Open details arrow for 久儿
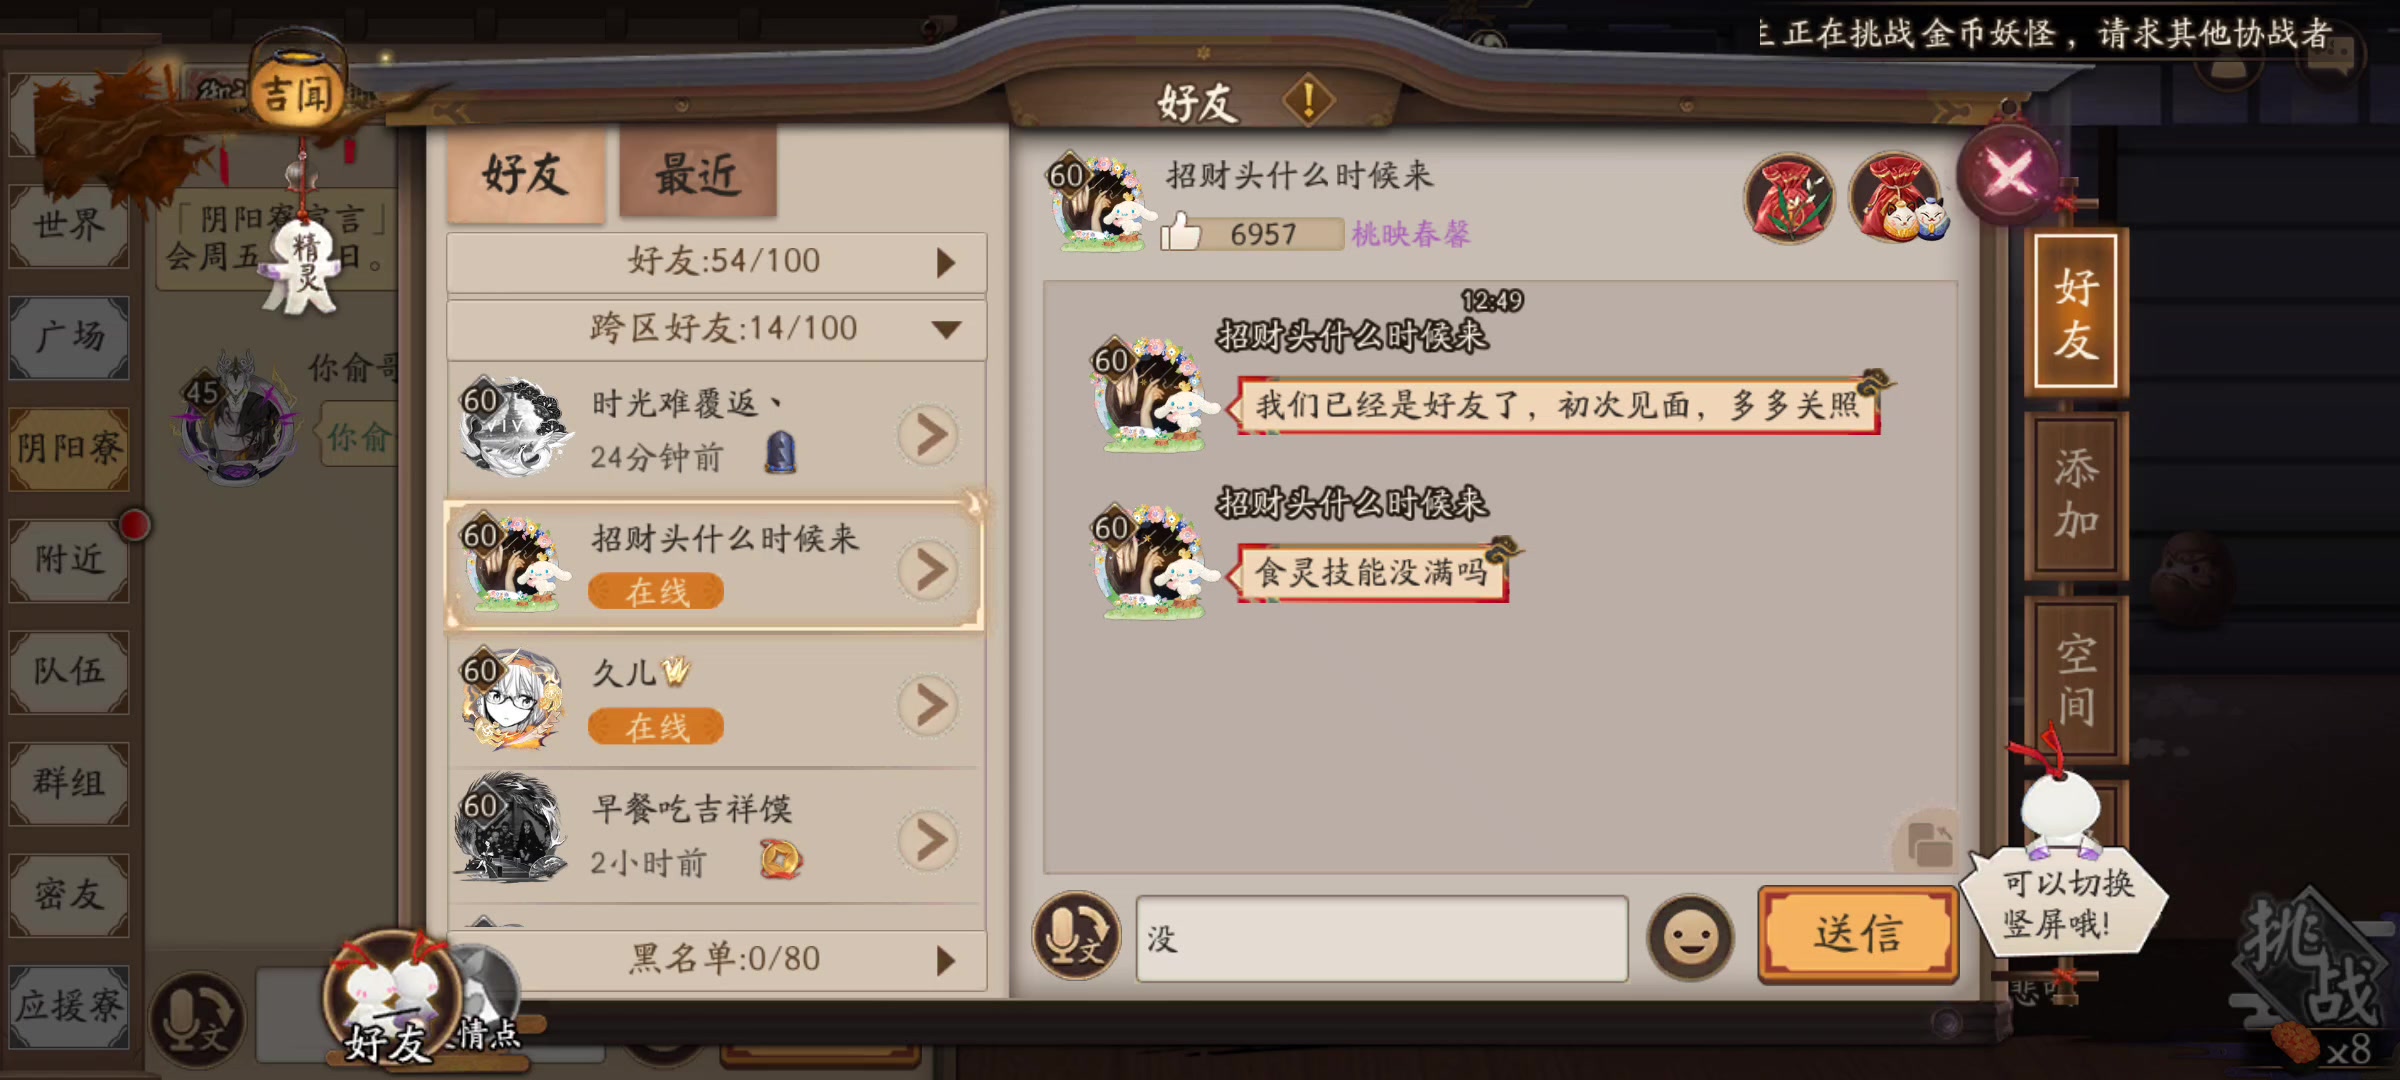Viewport: 2400px width, 1080px height. click(x=929, y=704)
